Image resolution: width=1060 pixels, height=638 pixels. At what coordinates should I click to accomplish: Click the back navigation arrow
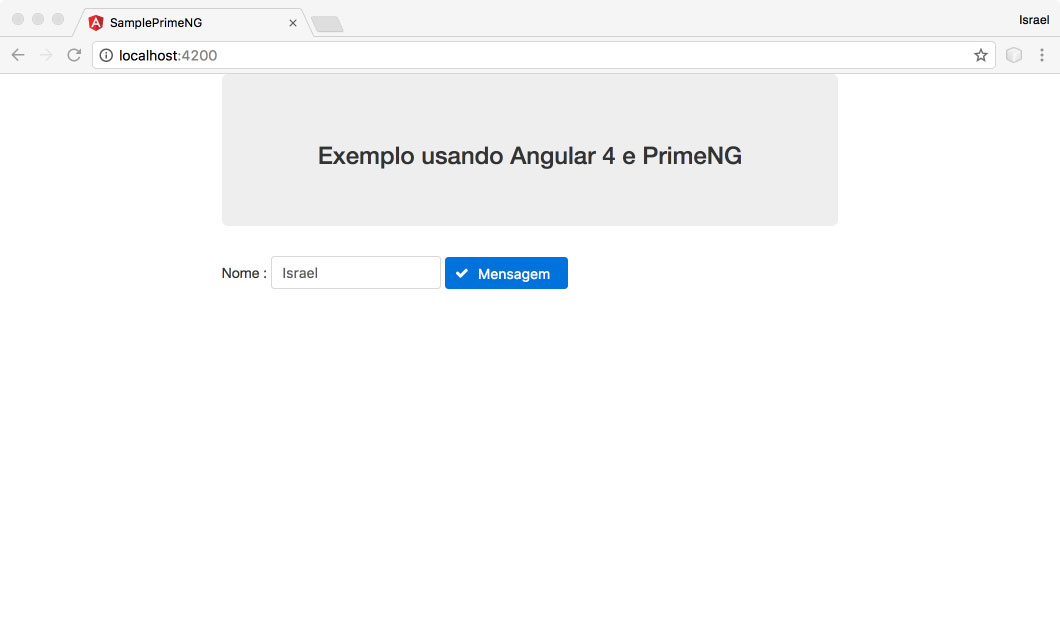tap(17, 55)
